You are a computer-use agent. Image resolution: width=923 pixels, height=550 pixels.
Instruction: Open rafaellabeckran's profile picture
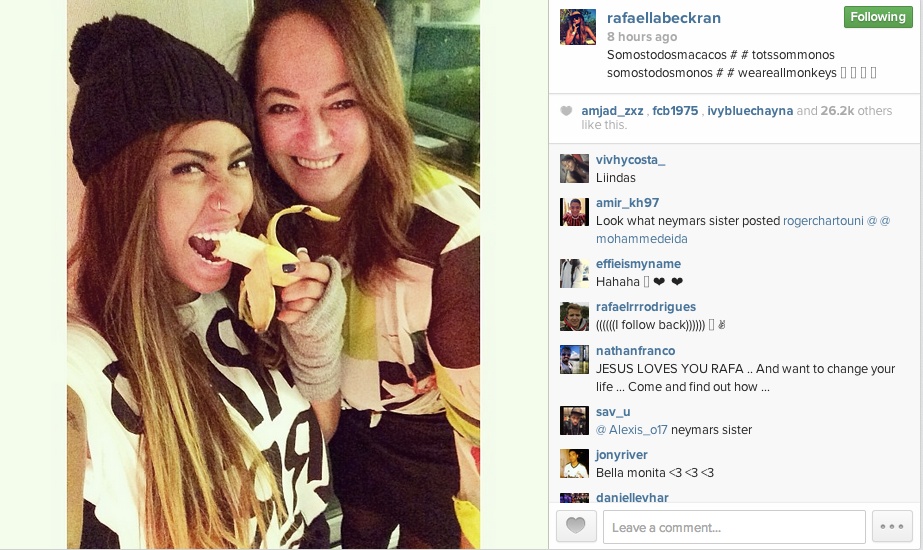point(577,26)
